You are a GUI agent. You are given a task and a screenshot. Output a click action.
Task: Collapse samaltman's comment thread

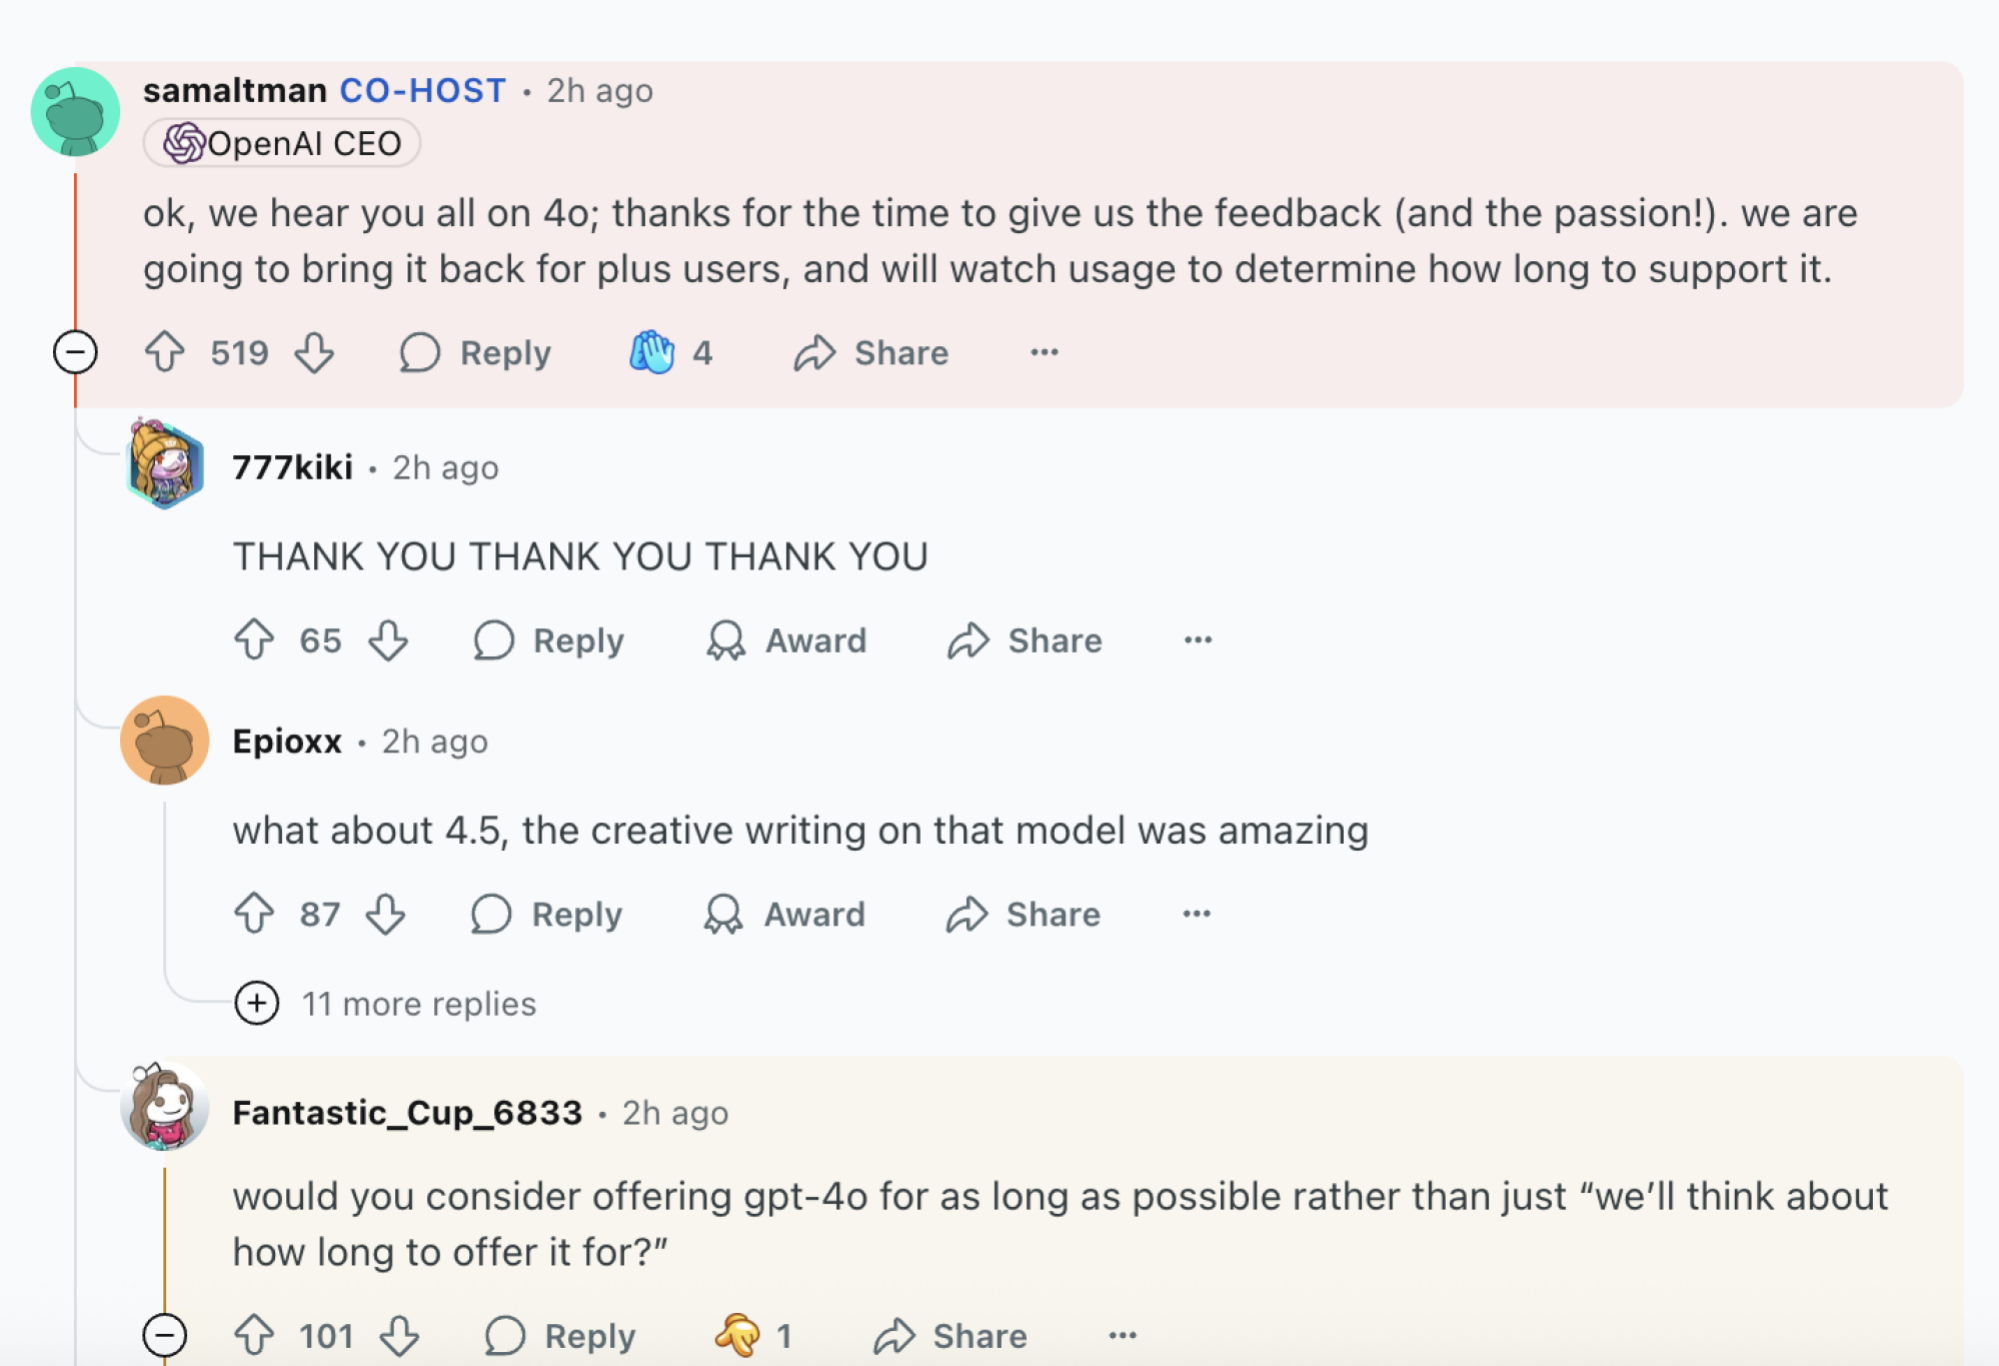75,352
